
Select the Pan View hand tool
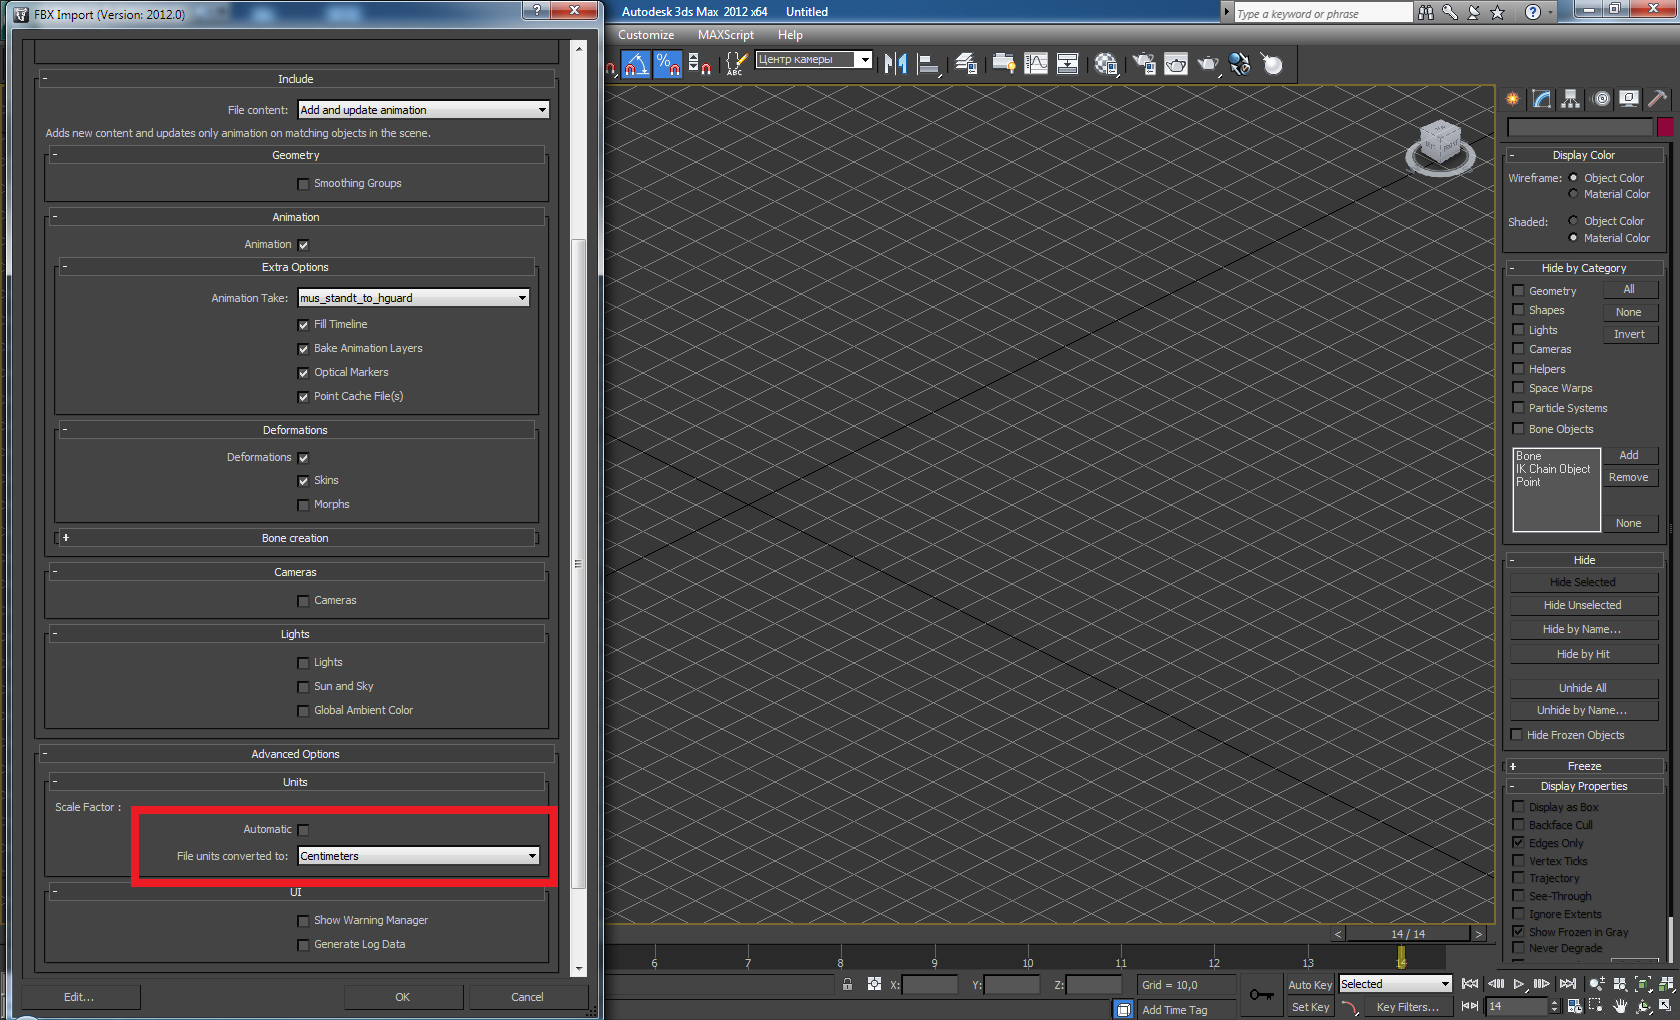pos(1620,1006)
